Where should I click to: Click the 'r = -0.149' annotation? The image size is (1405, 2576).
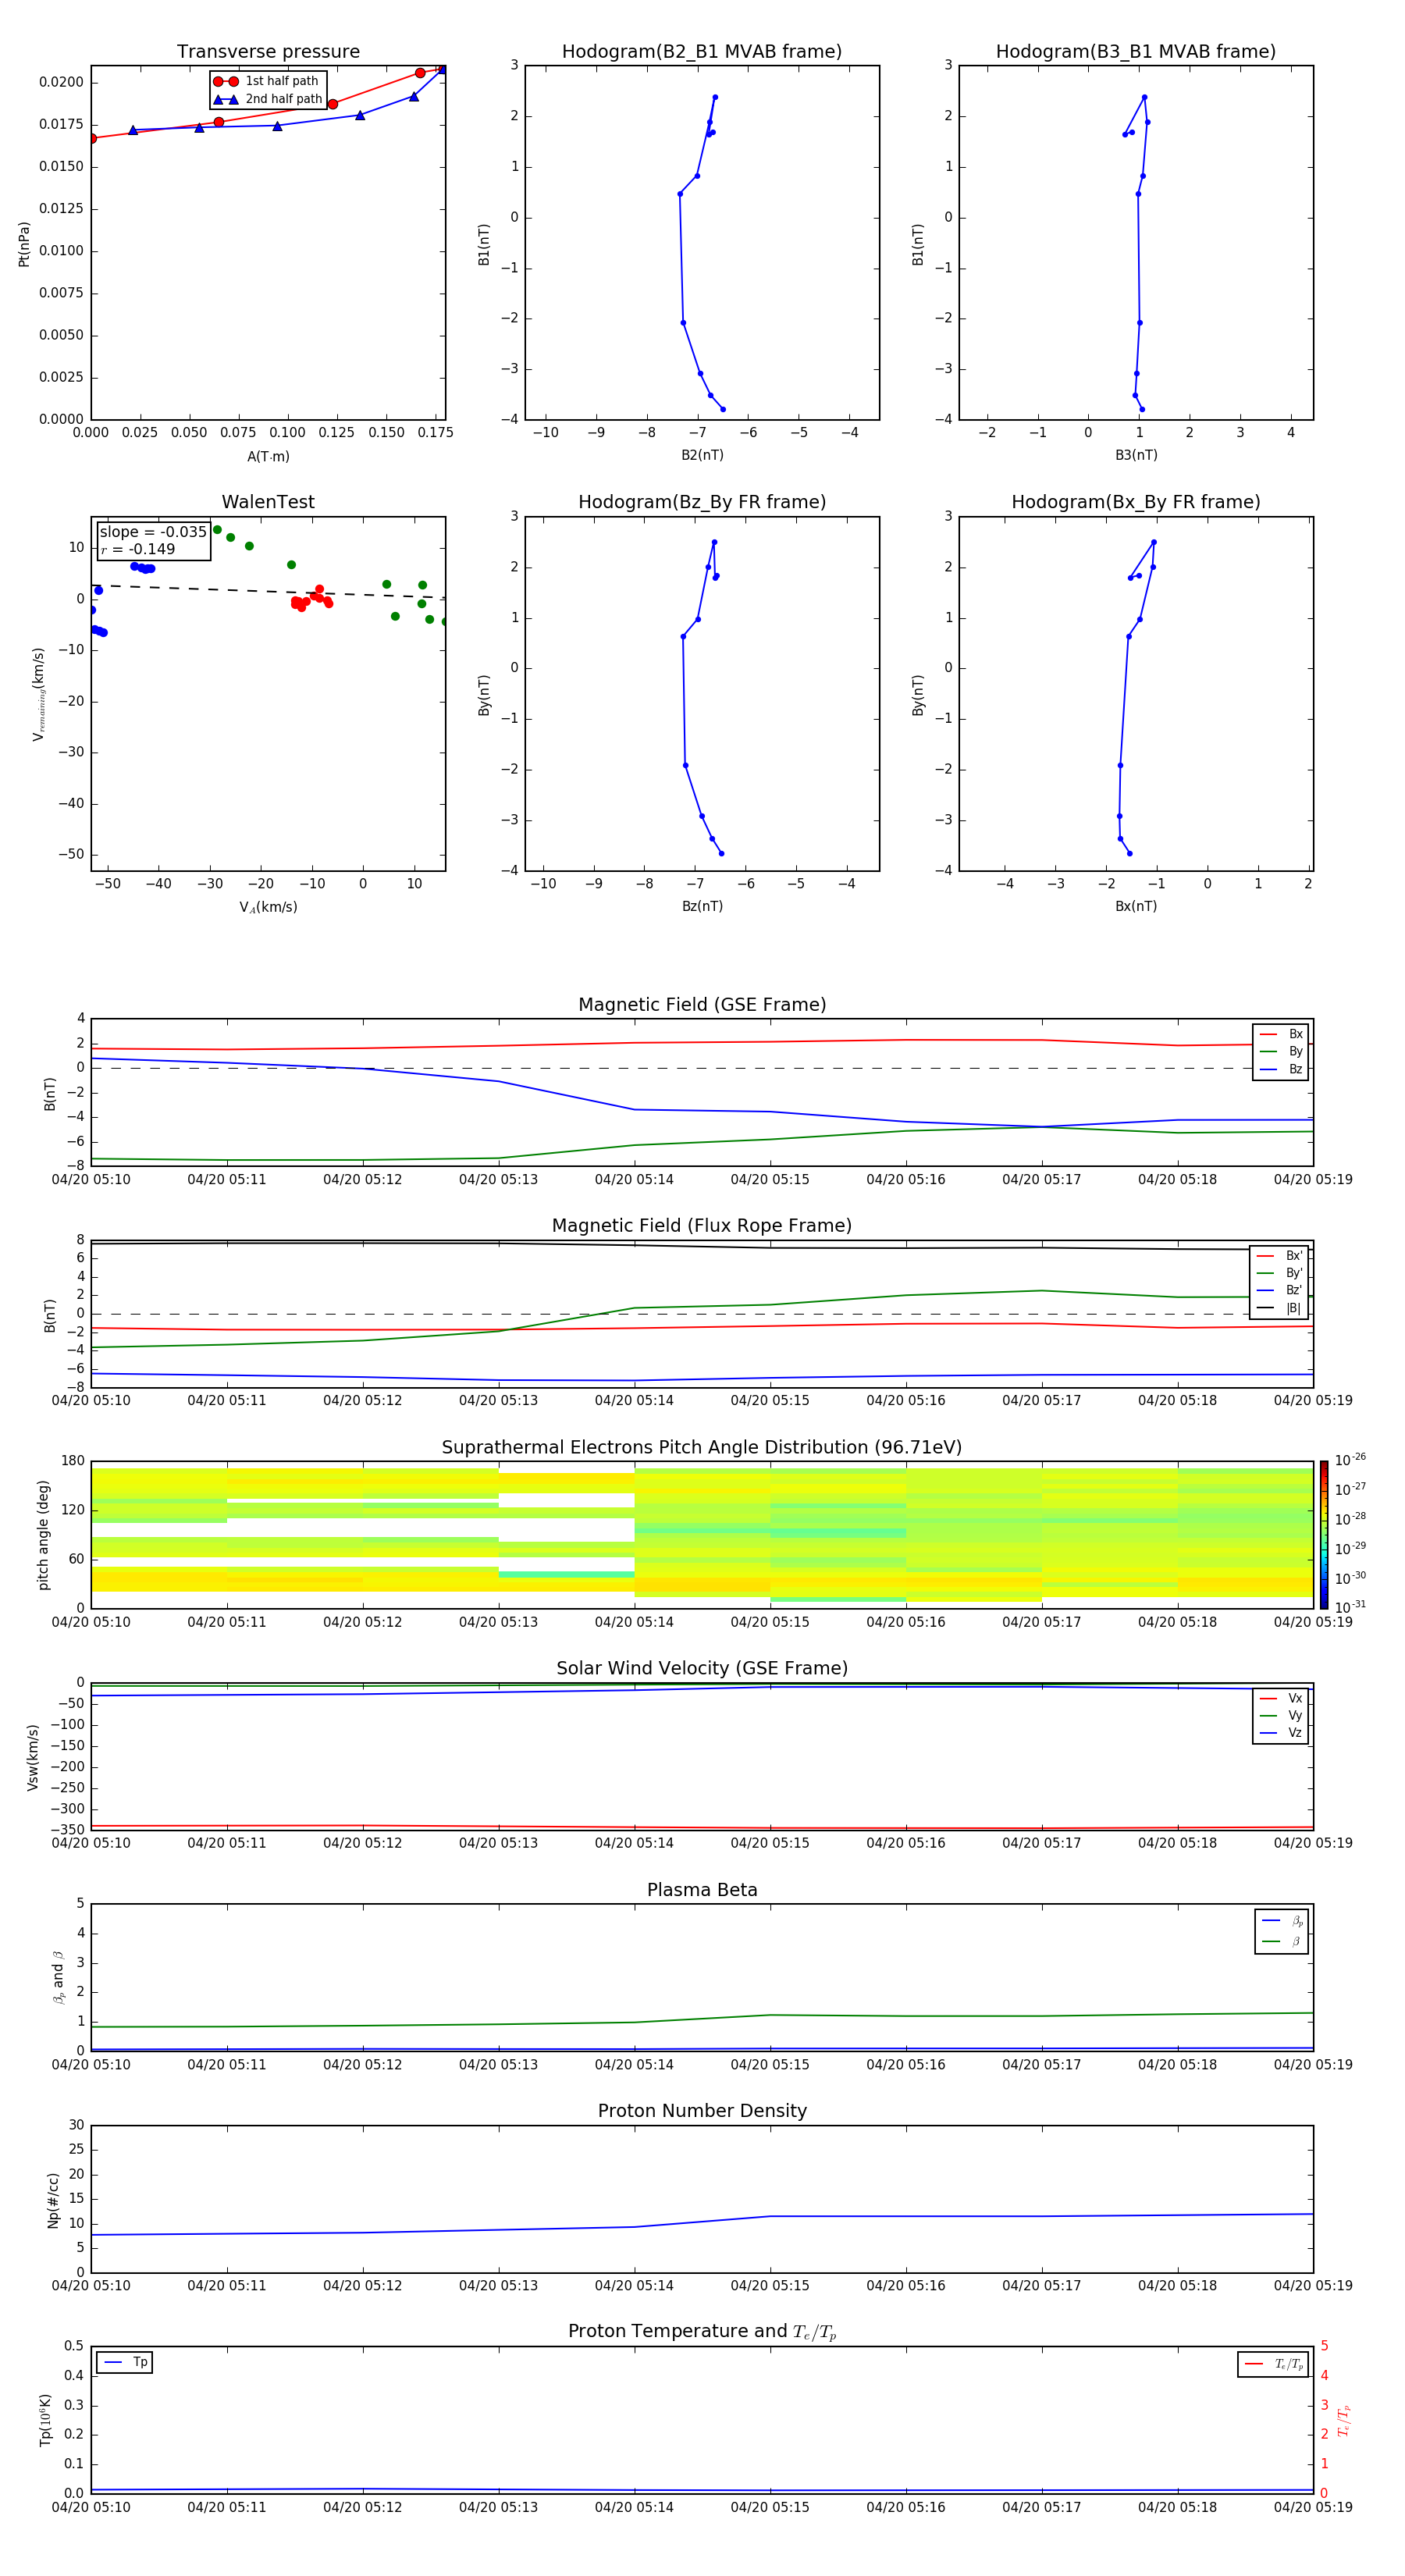coord(138,549)
